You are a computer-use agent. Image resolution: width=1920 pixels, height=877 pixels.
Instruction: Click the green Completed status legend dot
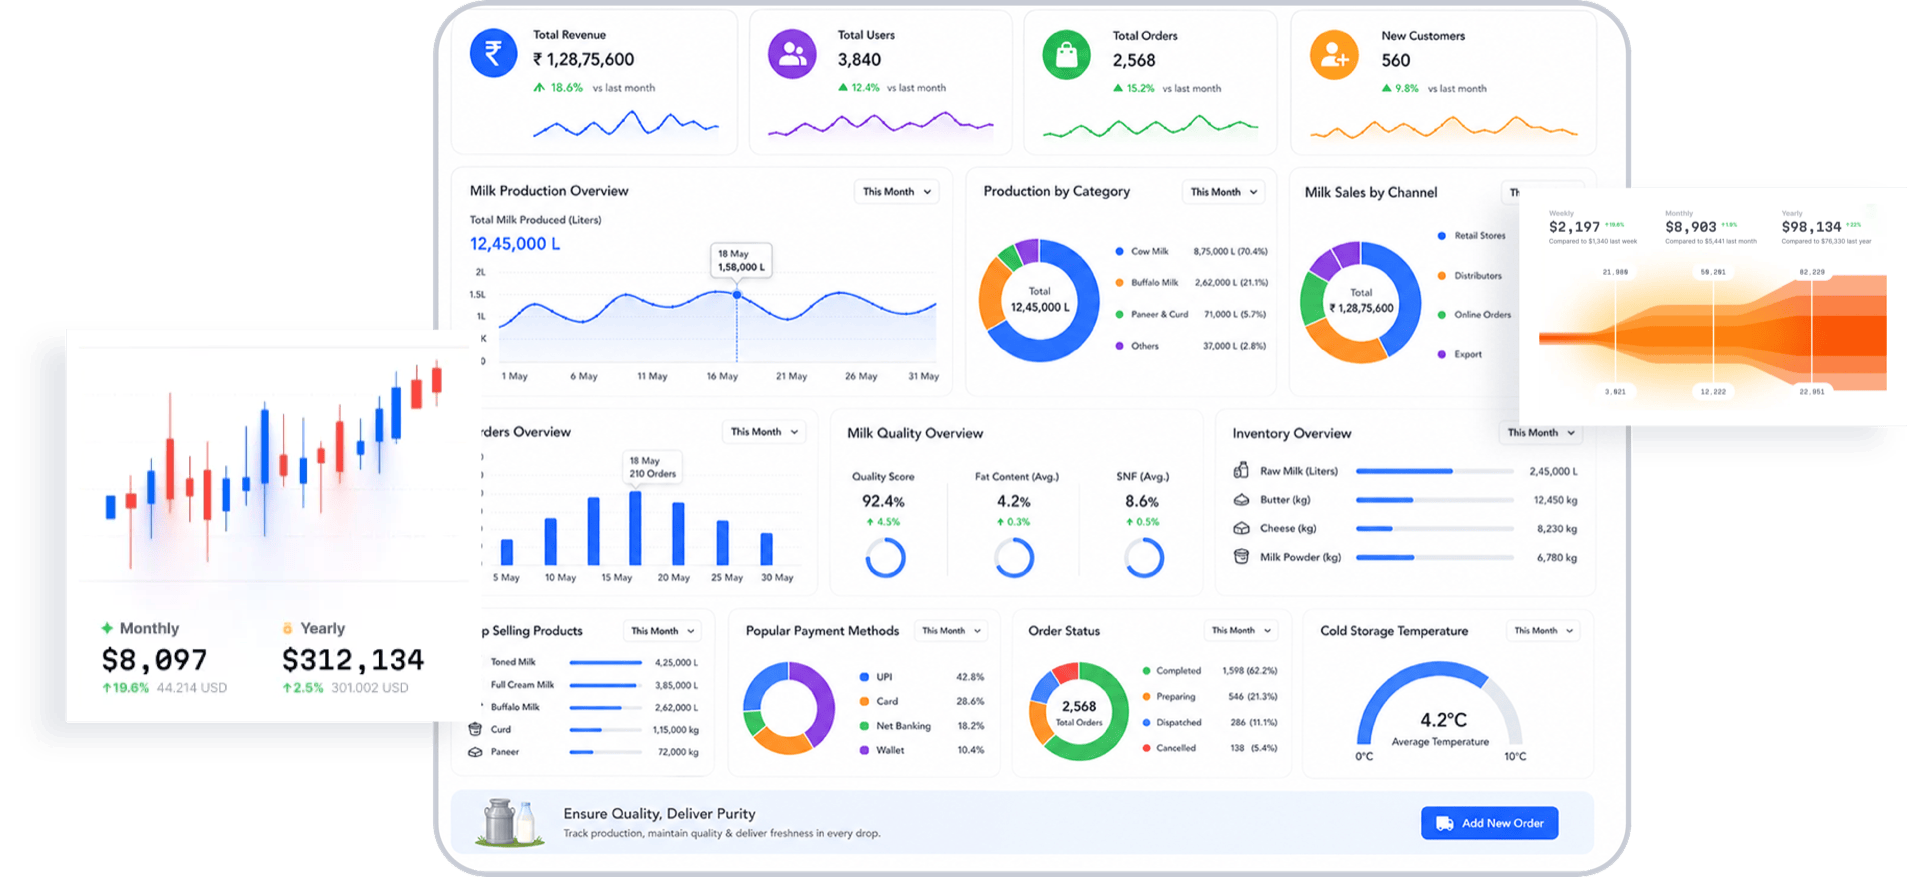pos(1146,671)
